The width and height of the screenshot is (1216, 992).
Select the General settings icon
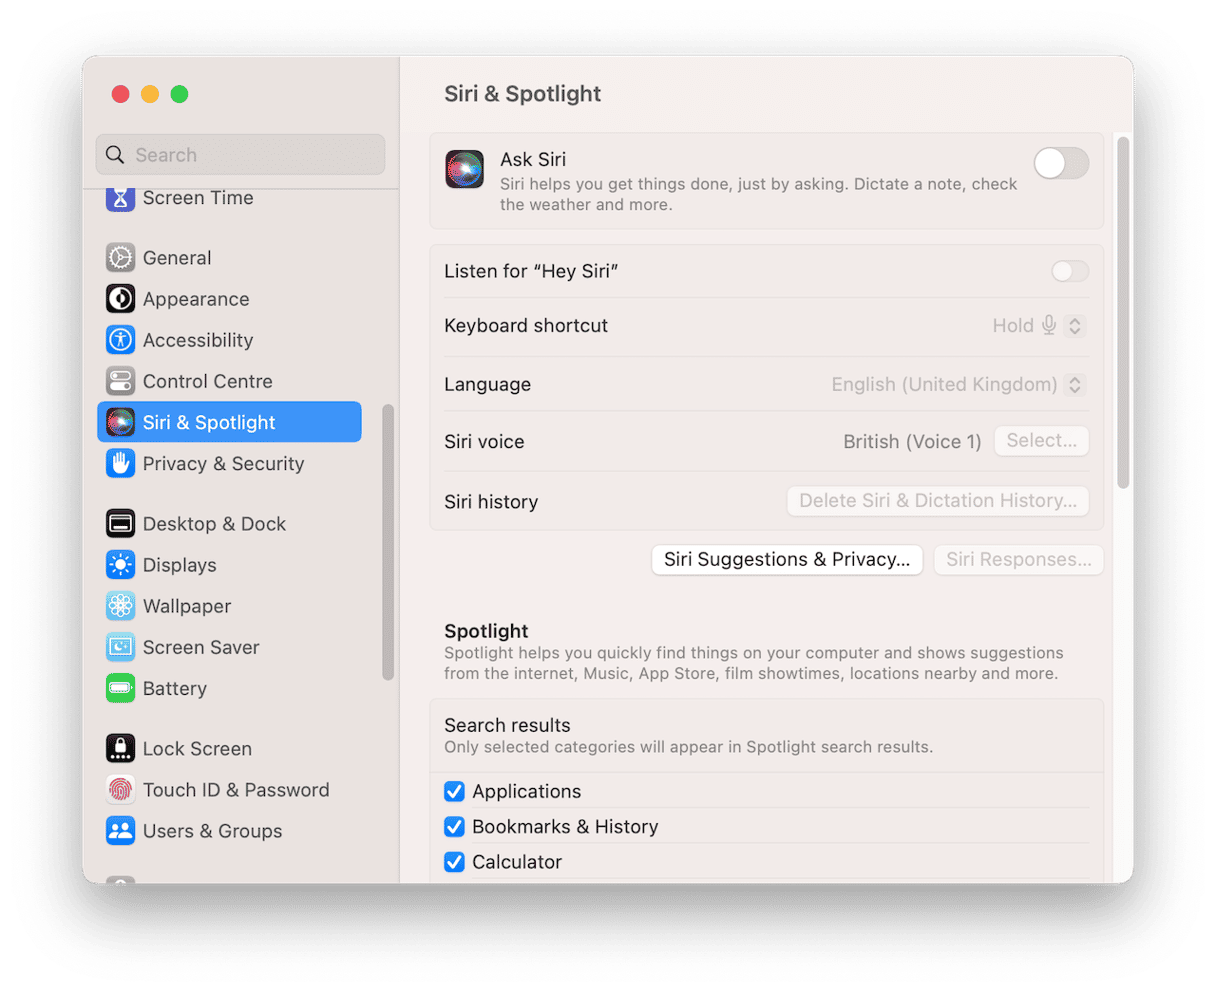pyautogui.click(x=119, y=257)
